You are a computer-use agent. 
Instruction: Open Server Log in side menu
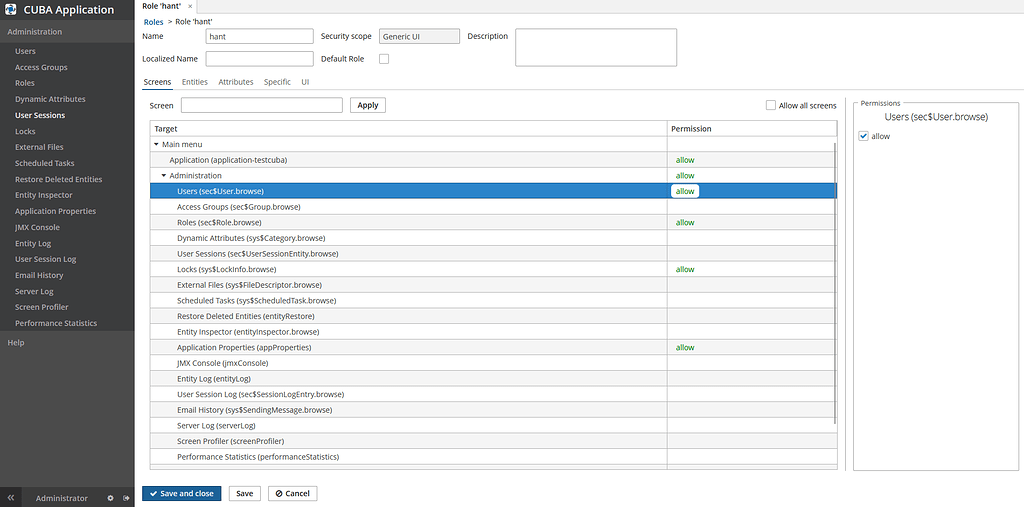click(34, 291)
